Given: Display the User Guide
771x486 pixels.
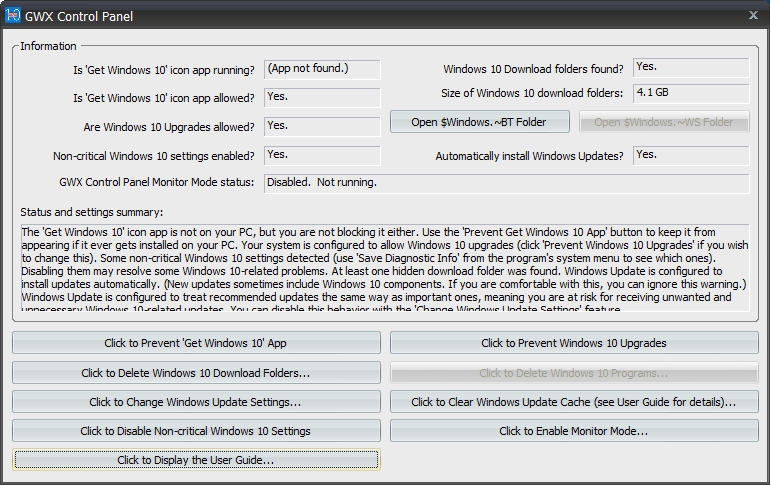Looking at the screenshot, I should pos(196,460).
